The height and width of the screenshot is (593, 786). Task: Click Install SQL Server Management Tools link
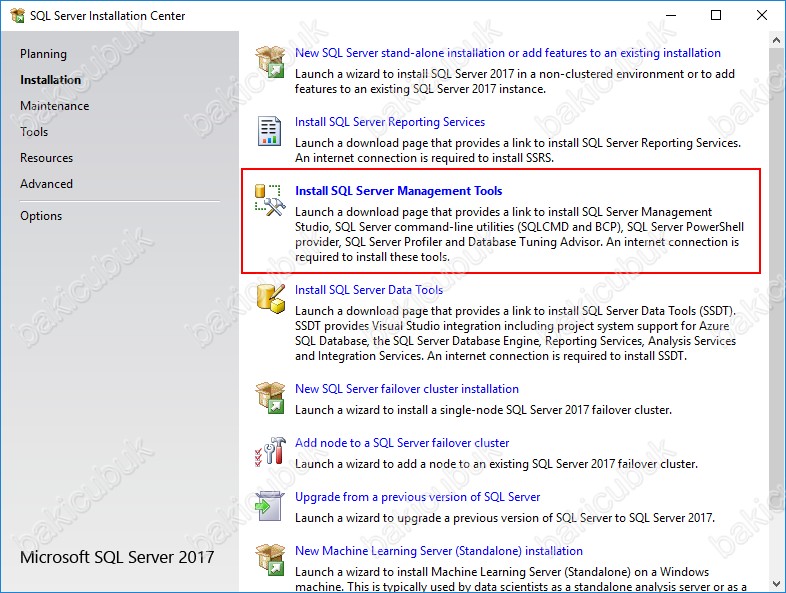pyautogui.click(x=399, y=191)
